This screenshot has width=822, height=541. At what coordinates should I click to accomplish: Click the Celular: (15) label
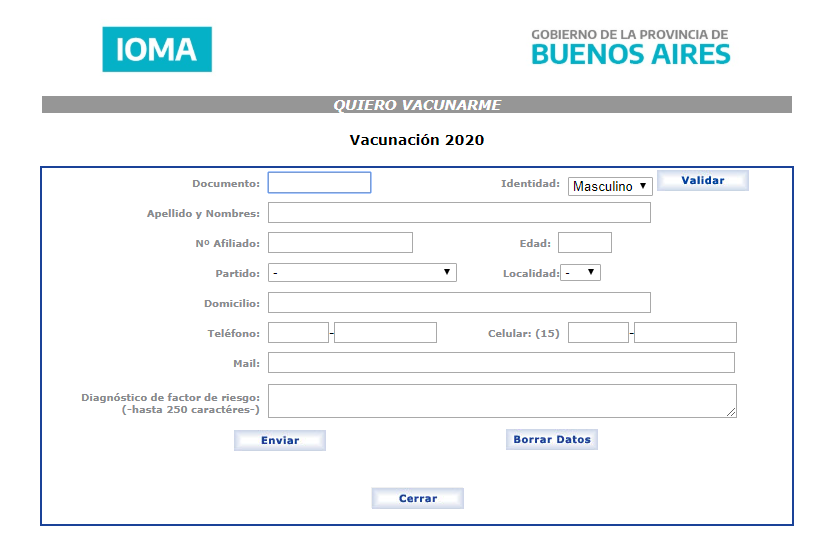pyautogui.click(x=524, y=333)
